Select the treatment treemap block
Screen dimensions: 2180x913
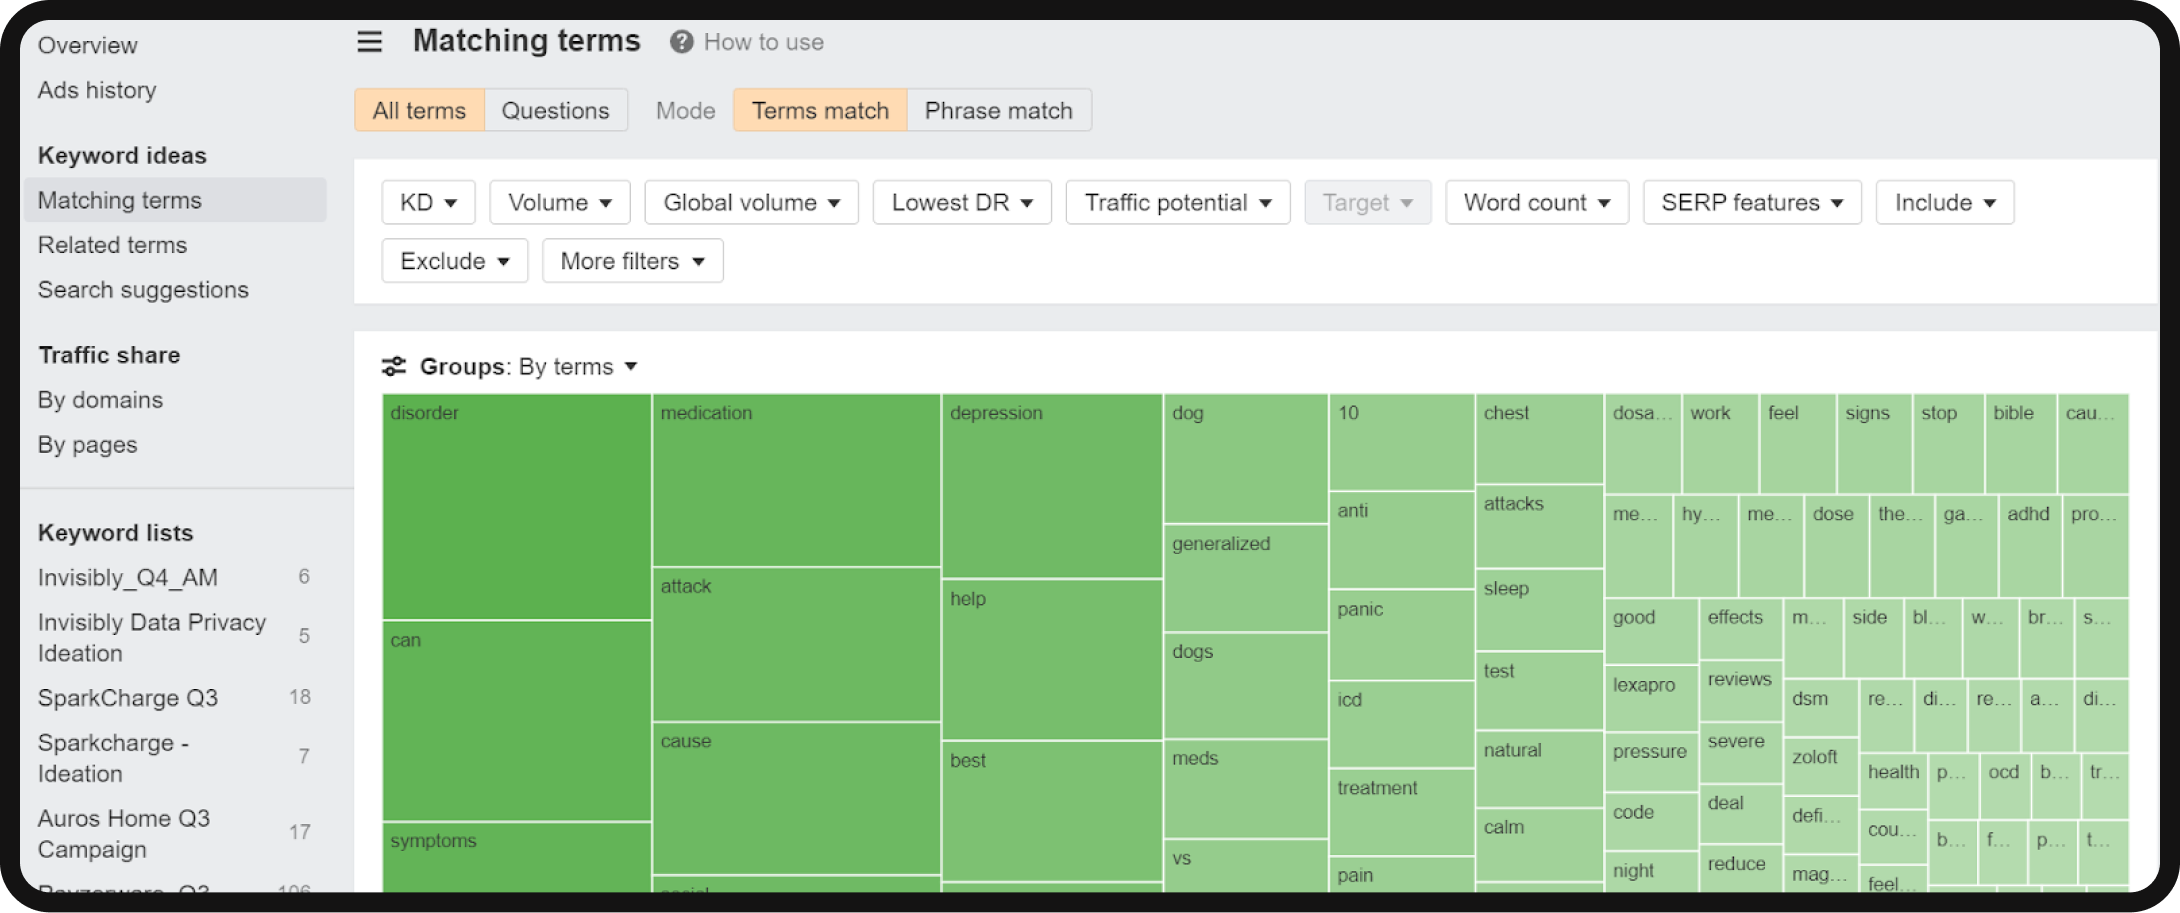(x=1402, y=812)
